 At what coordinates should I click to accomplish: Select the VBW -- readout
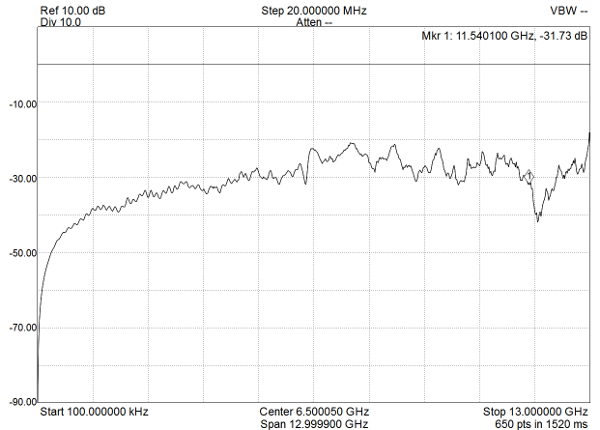click(569, 11)
